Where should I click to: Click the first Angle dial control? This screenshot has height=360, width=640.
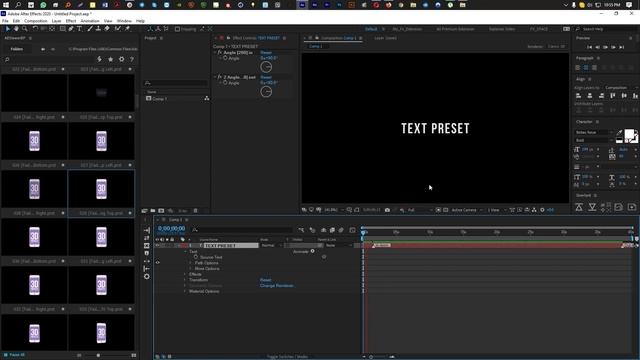266,67
